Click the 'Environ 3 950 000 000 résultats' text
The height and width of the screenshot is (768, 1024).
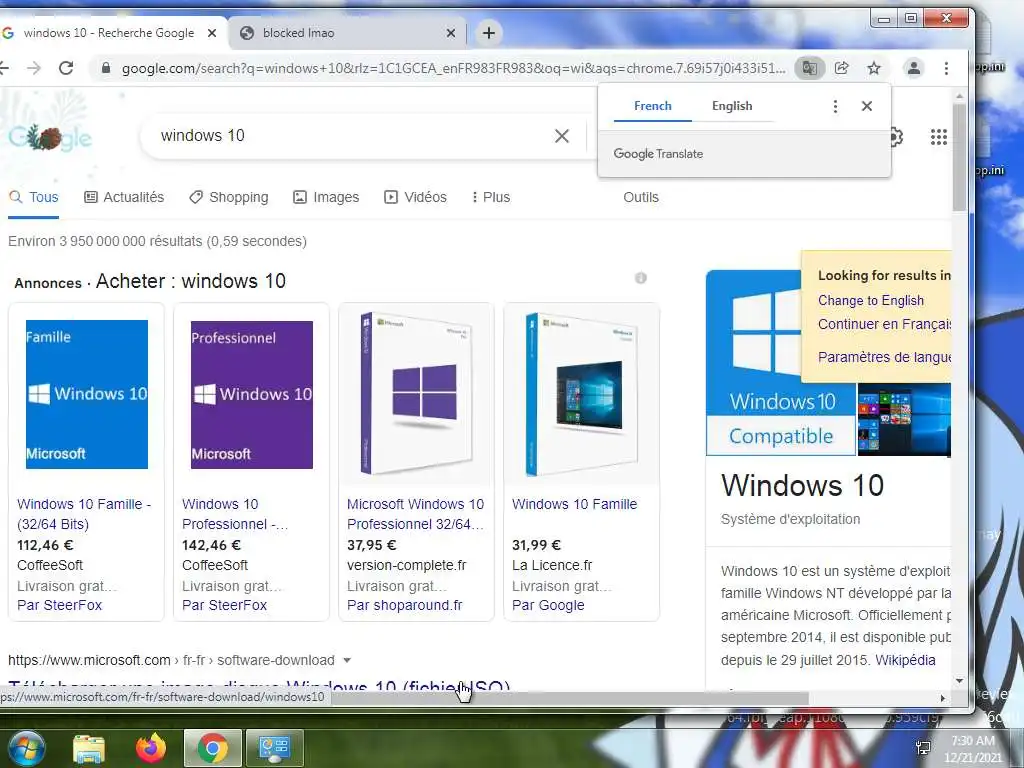(157, 241)
